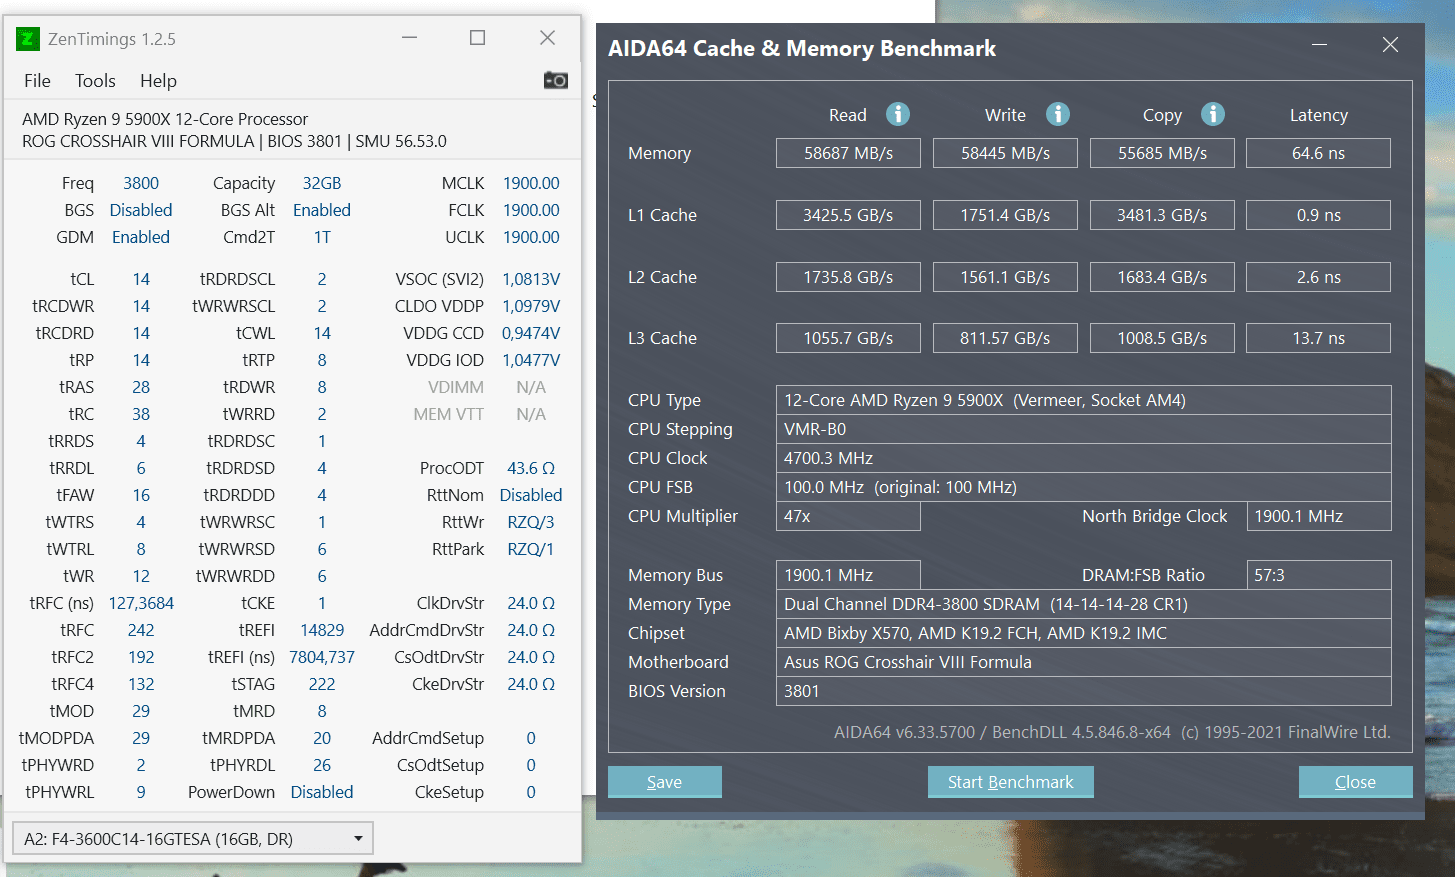This screenshot has height=877, width=1455.
Task: Open the memory module selection dropdown
Action: [x=193, y=838]
